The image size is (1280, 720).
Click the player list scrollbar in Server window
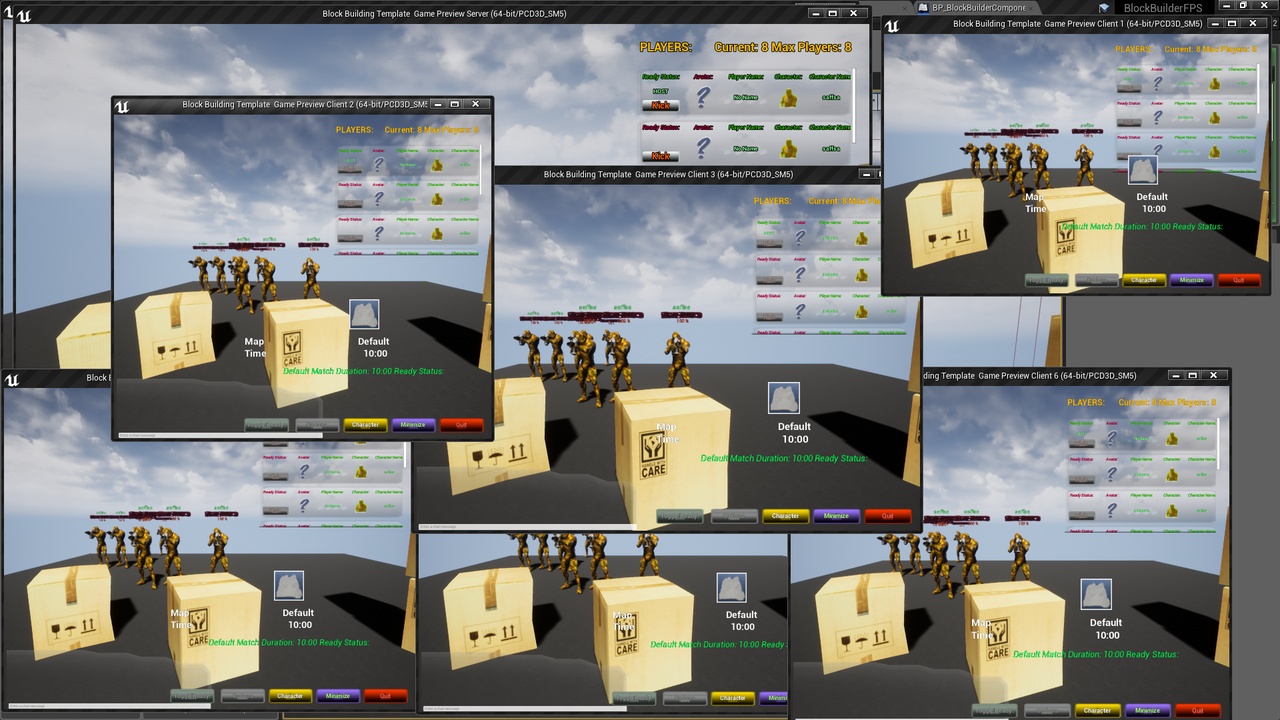(x=855, y=105)
